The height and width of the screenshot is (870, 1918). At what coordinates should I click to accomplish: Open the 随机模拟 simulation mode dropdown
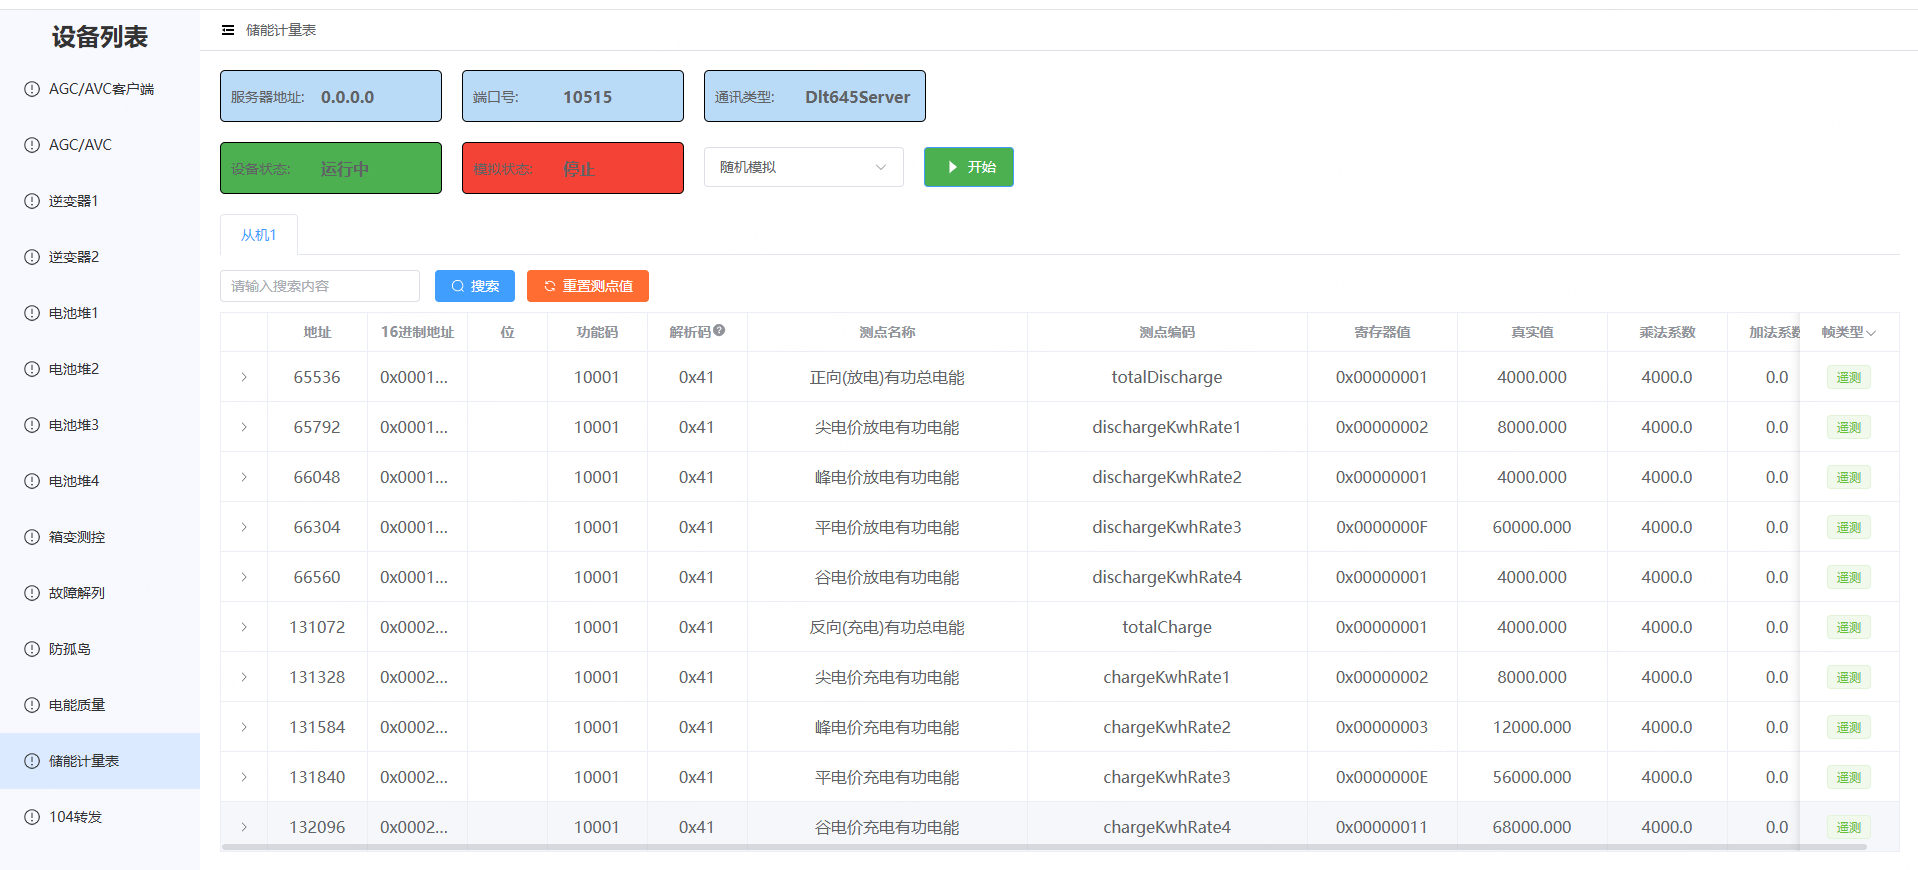point(804,167)
